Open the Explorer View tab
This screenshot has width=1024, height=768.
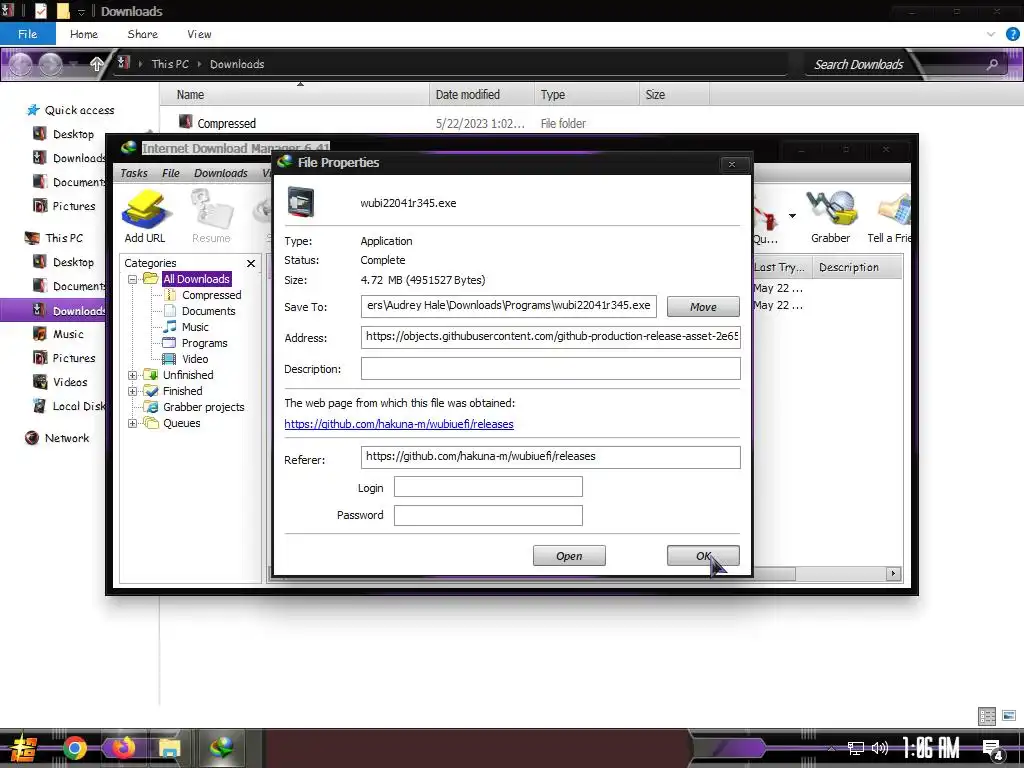[x=199, y=34]
